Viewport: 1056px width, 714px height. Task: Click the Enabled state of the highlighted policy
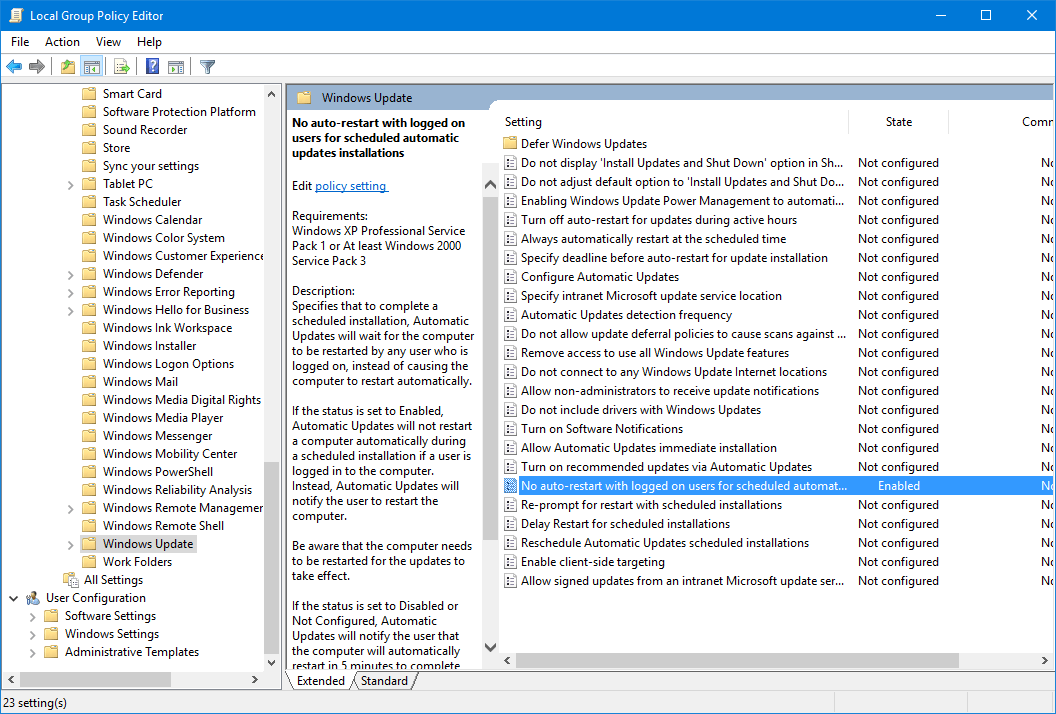[x=898, y=486]
